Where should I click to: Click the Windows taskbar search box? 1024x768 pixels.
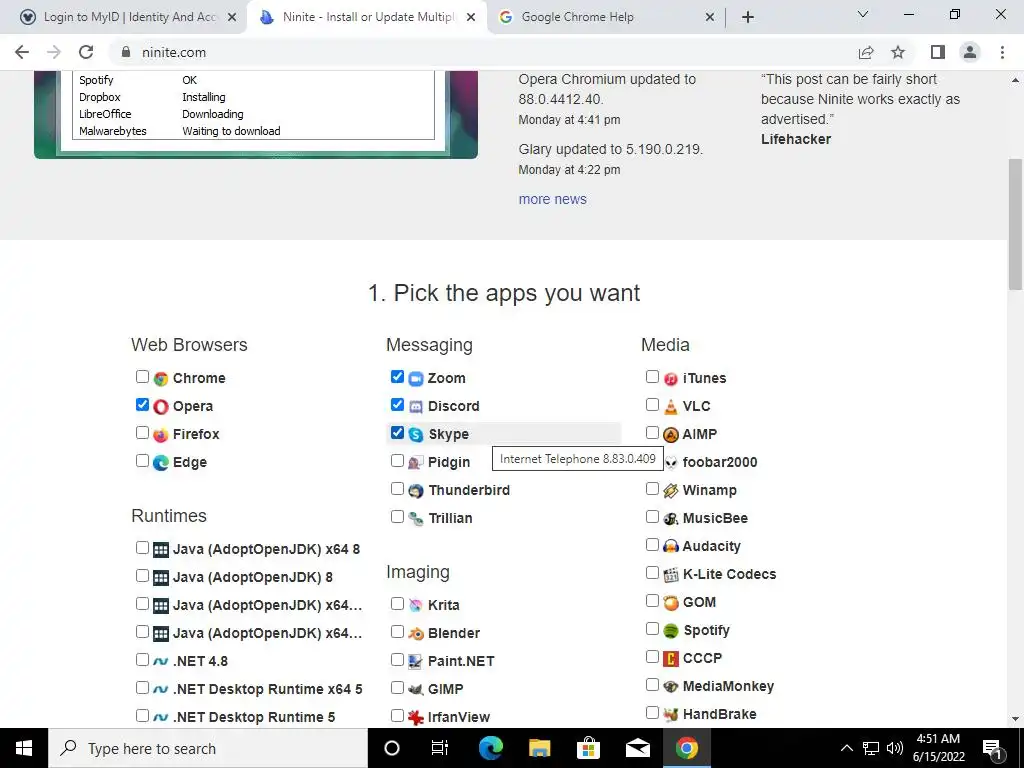point(208,748)
